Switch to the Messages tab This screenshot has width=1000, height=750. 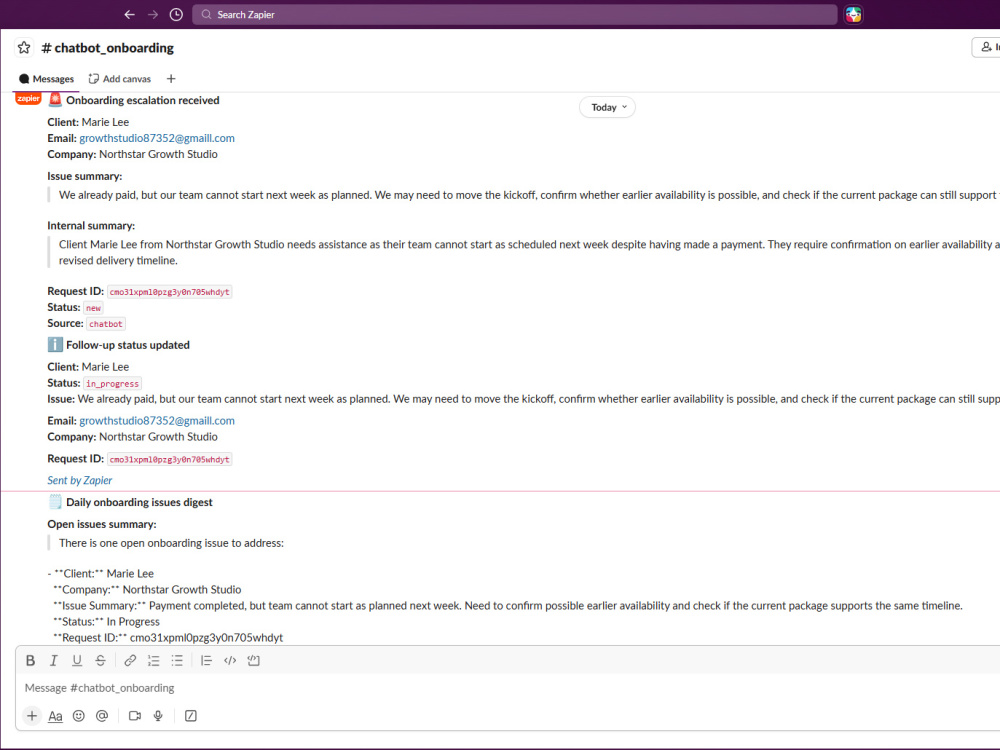[x=47, y=79]
